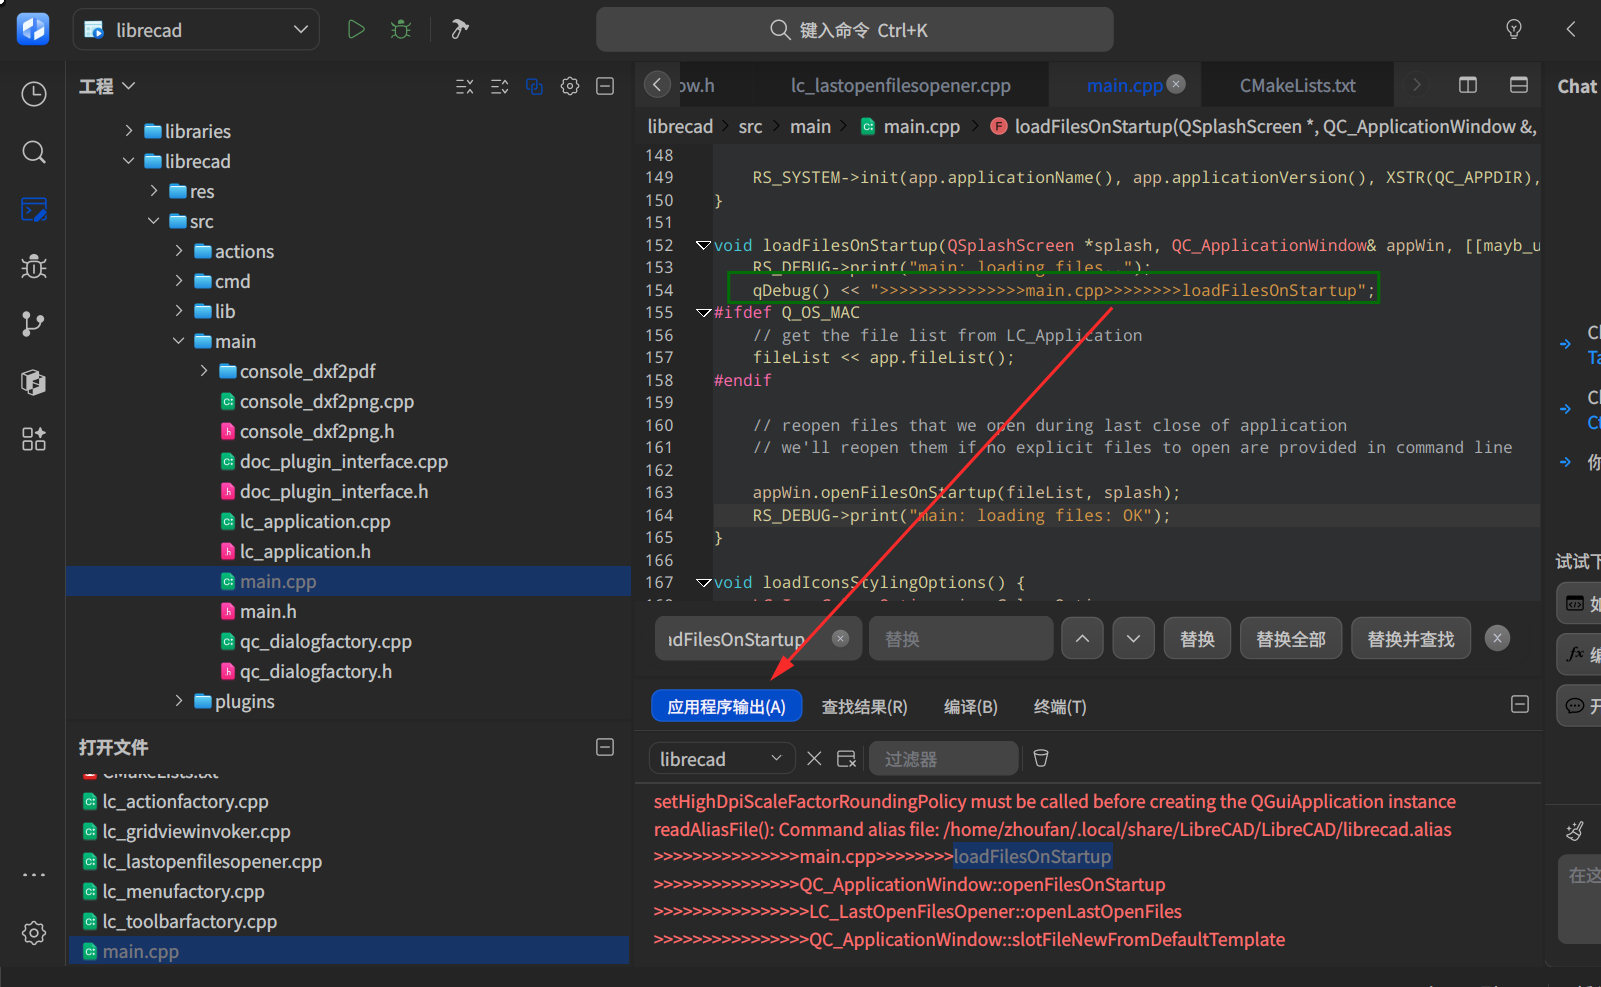Switch to lc_lastopenfilesopener.cpp editor tab
Viewport: 1601px width, 987px height.
(x=900, y=86)
